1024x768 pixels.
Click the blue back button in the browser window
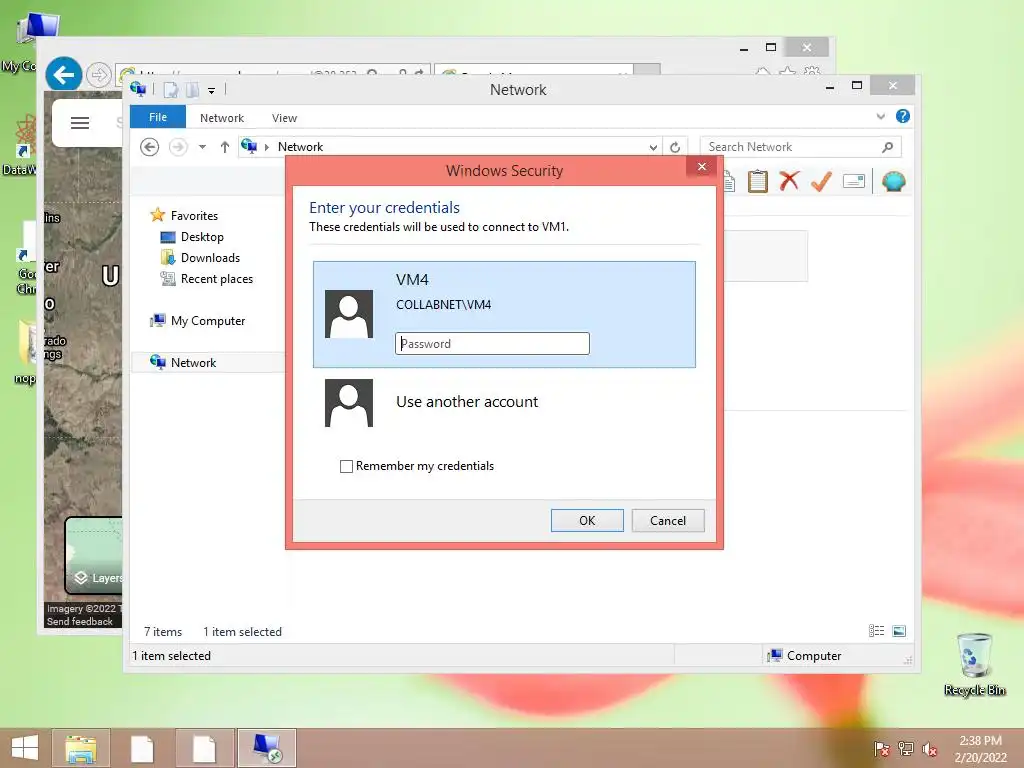pyautogui.click(x=63, y=75)
